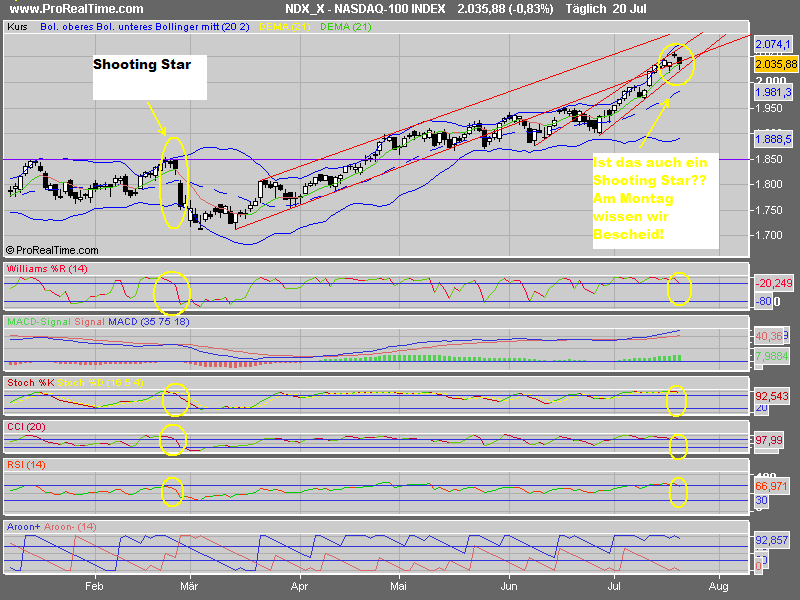Click the 66,971 RSI value tag
The width and height of the screenshot is (800, 600).
pos(771,486)
